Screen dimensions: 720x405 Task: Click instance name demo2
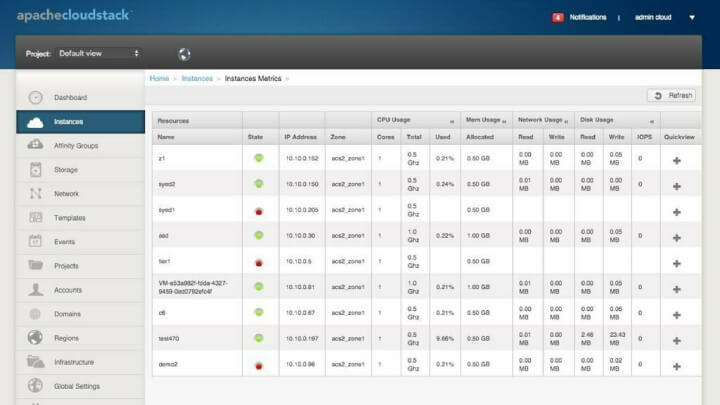168,364
